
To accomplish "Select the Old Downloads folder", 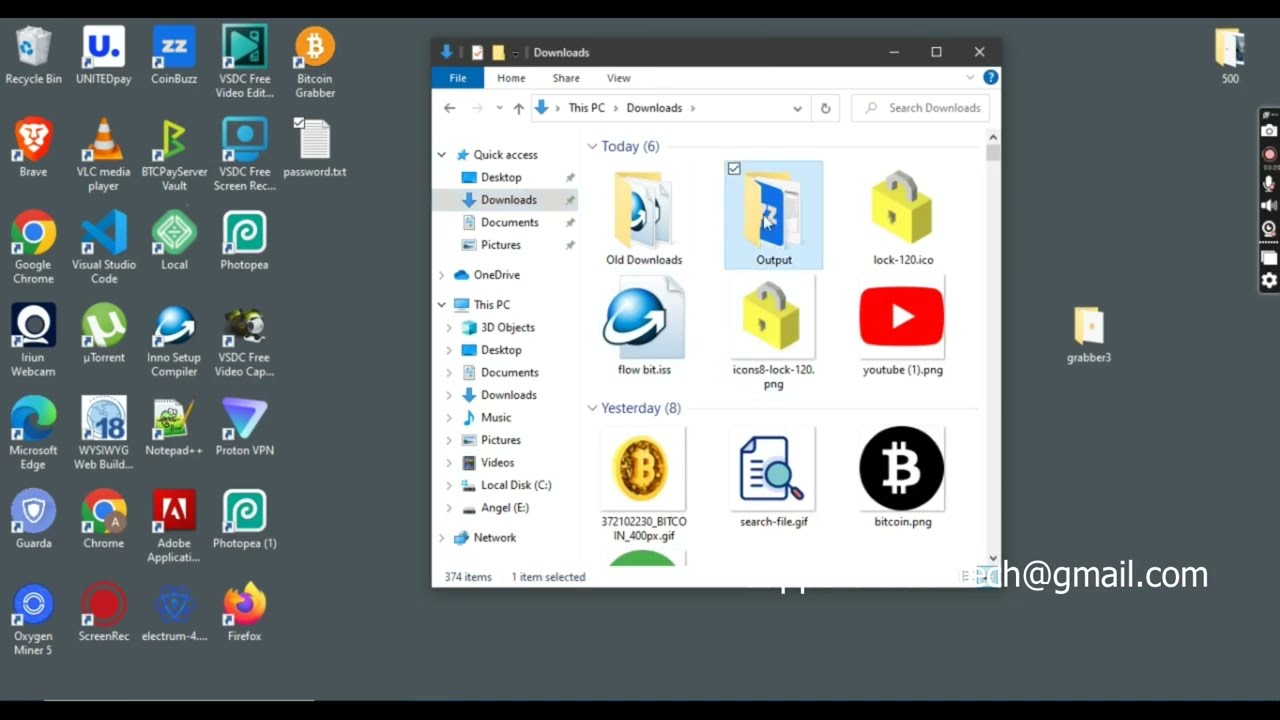I will tap(644, 217).
